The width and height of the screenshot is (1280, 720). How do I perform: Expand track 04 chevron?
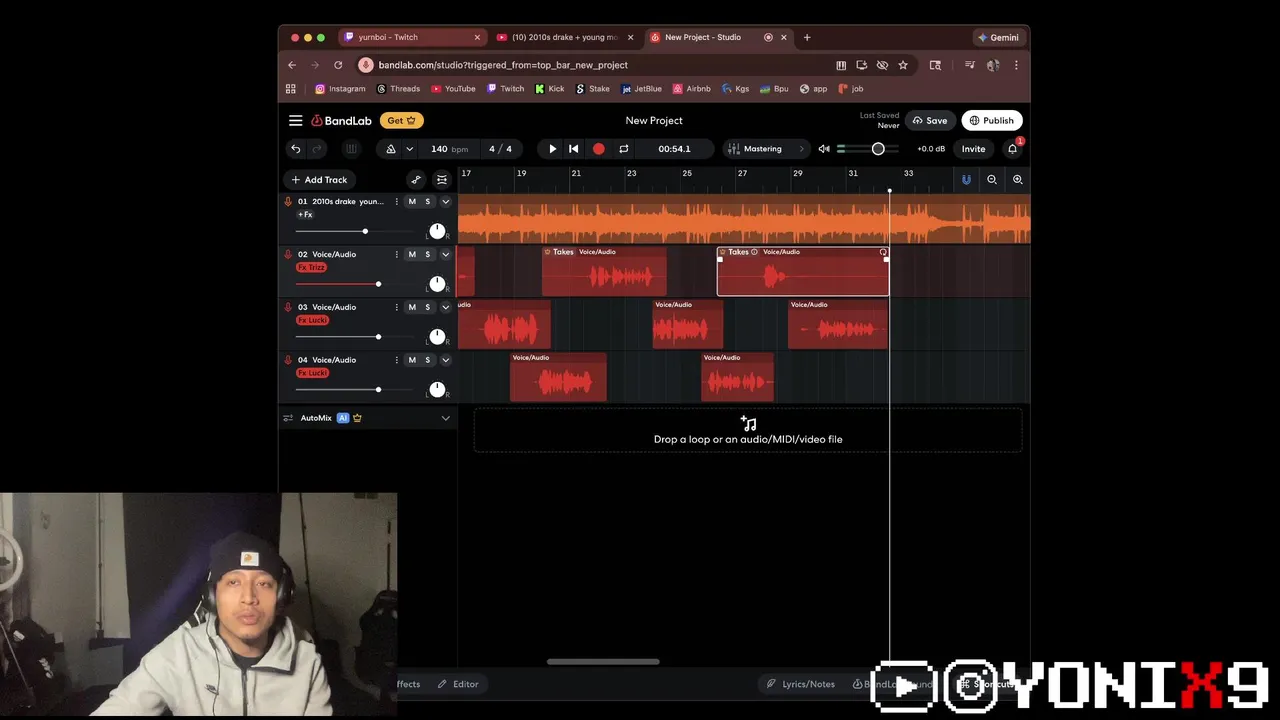pyautogui.click(x=446, y=360)
